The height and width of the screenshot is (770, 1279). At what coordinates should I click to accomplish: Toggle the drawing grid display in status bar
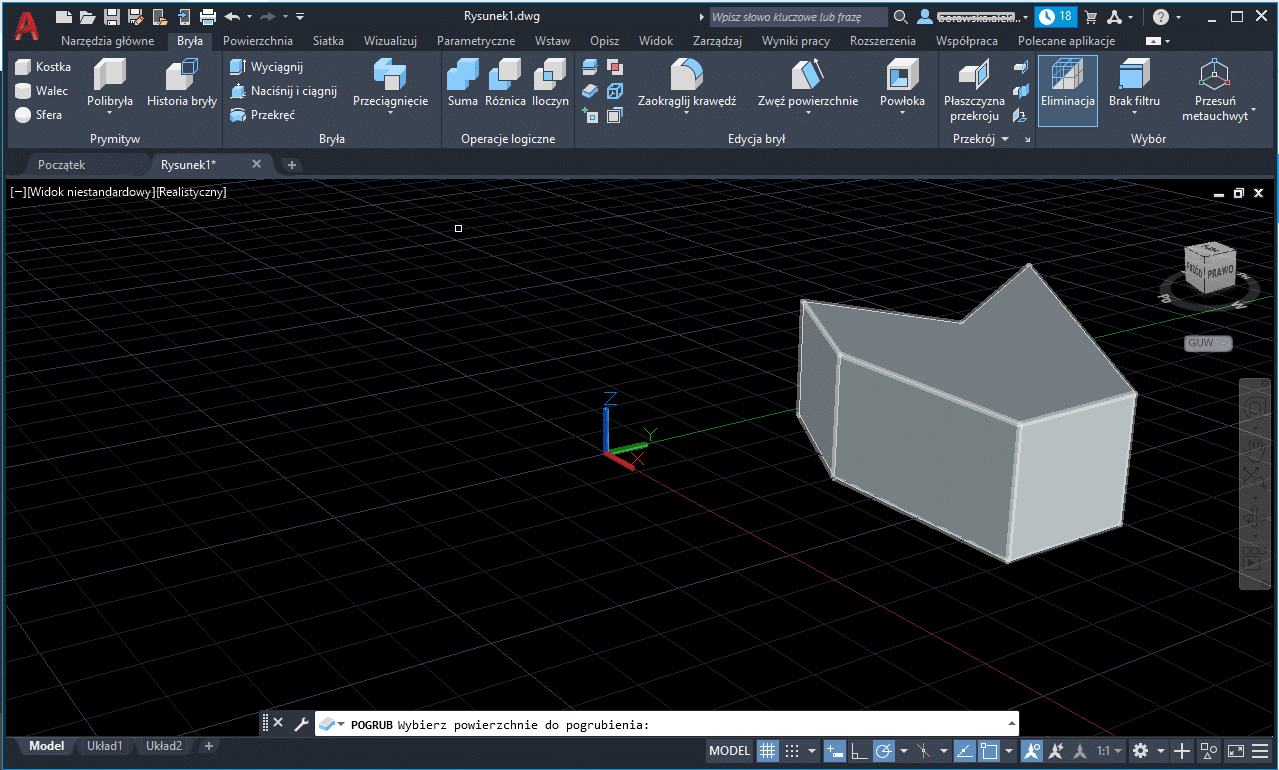coord(767,750)
